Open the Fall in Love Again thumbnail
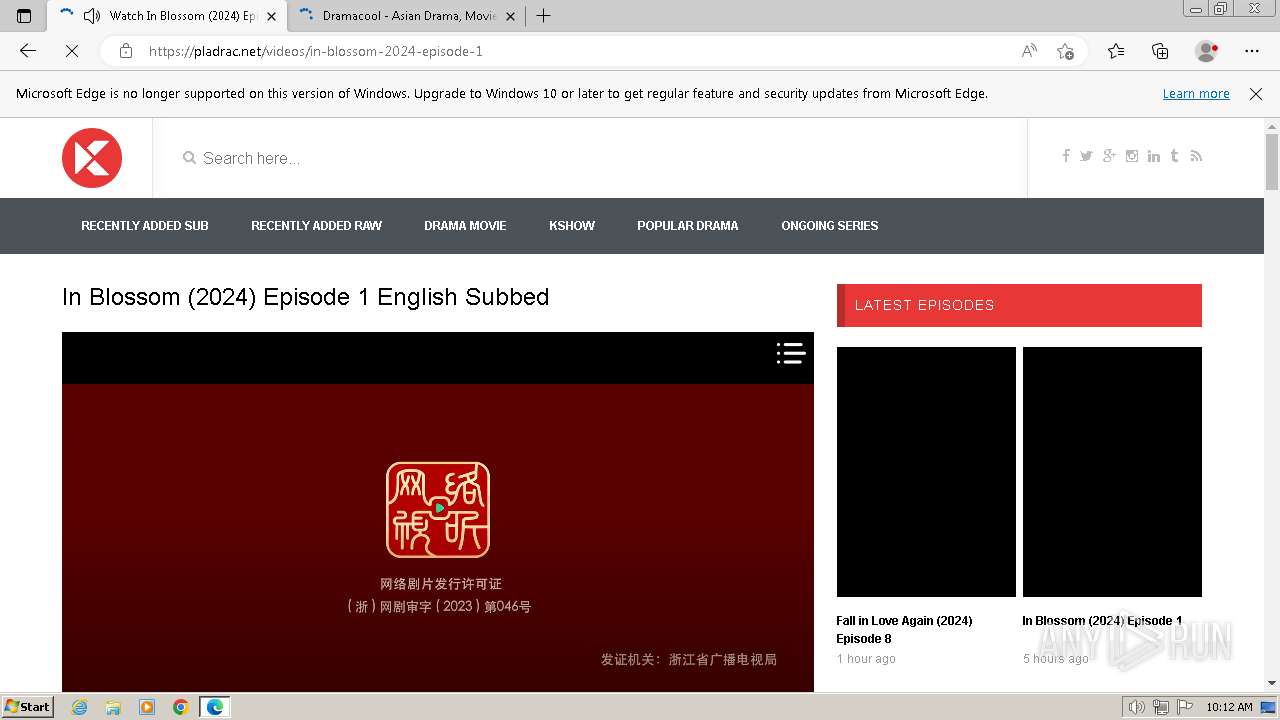Viewport: 1280px width, 720px height. pos(926,472)
